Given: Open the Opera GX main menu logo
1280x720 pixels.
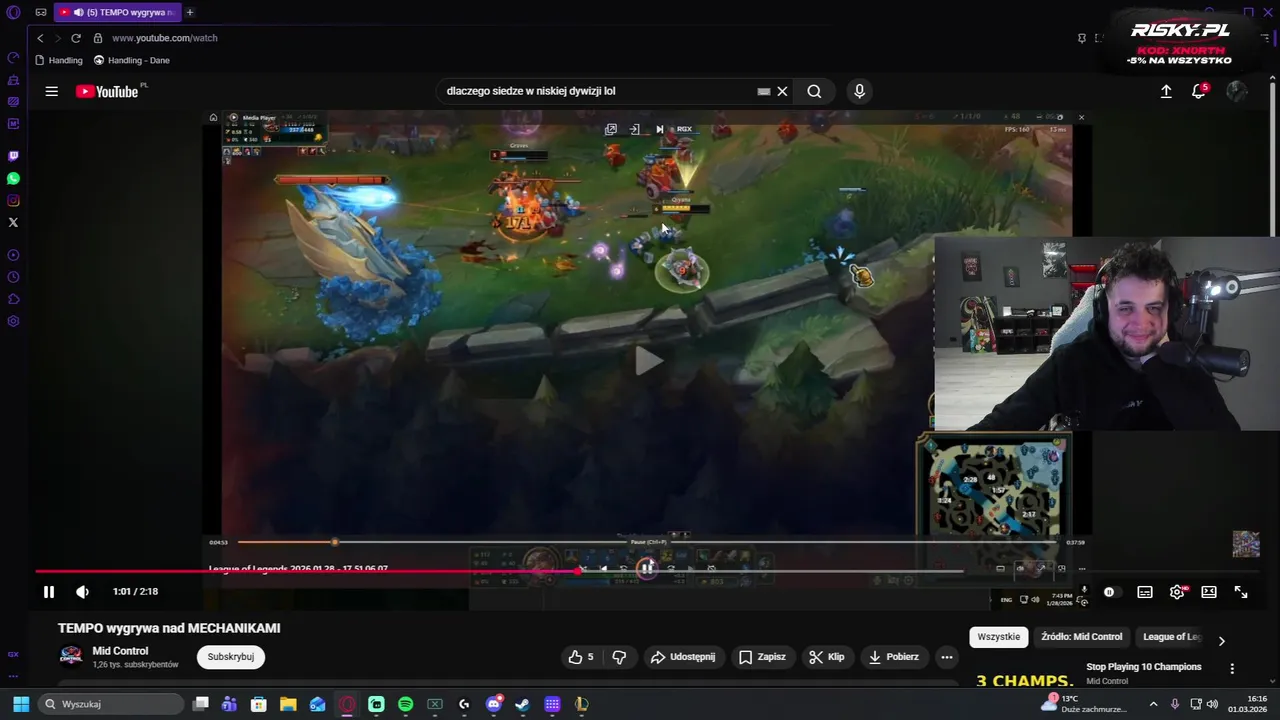Looking at the screenshot, I should pos(13,13).
